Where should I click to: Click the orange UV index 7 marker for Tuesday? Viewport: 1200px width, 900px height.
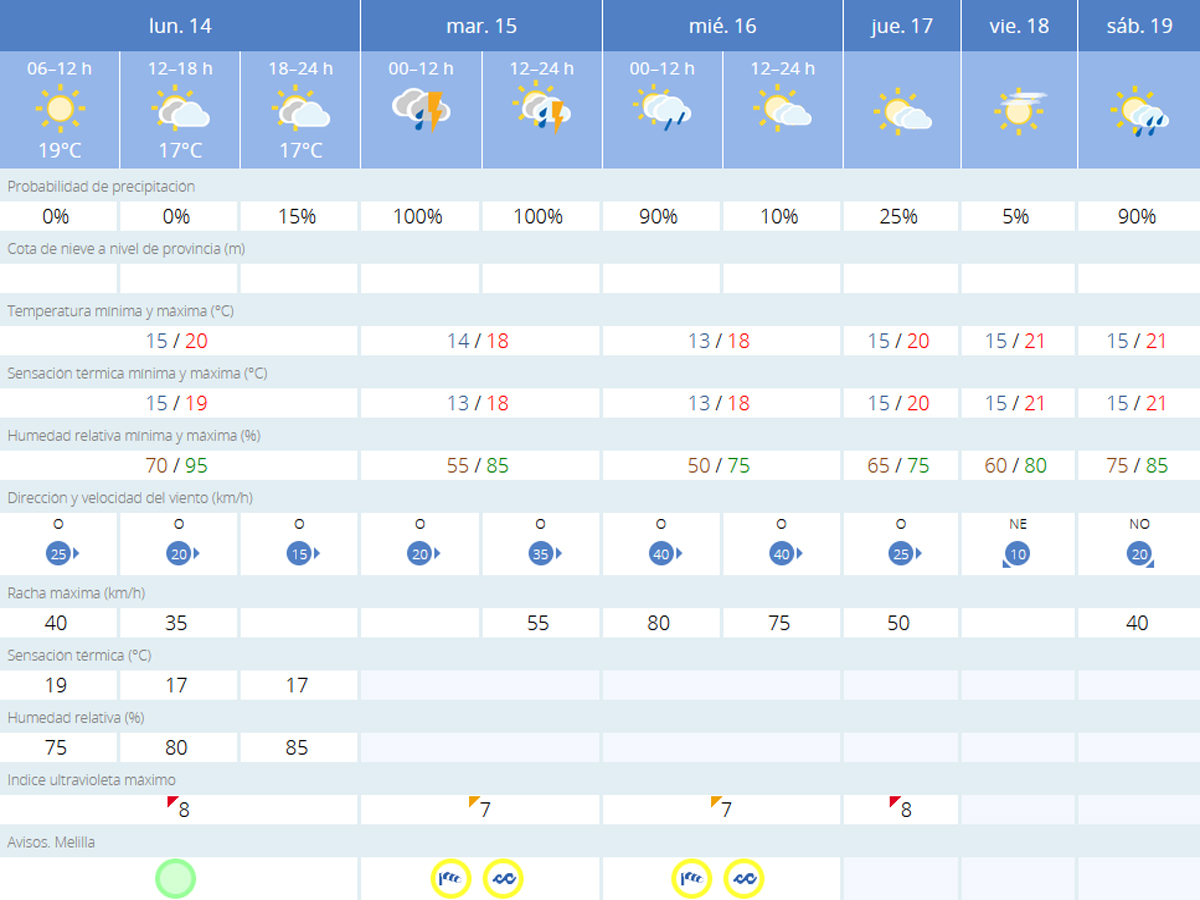474,801
